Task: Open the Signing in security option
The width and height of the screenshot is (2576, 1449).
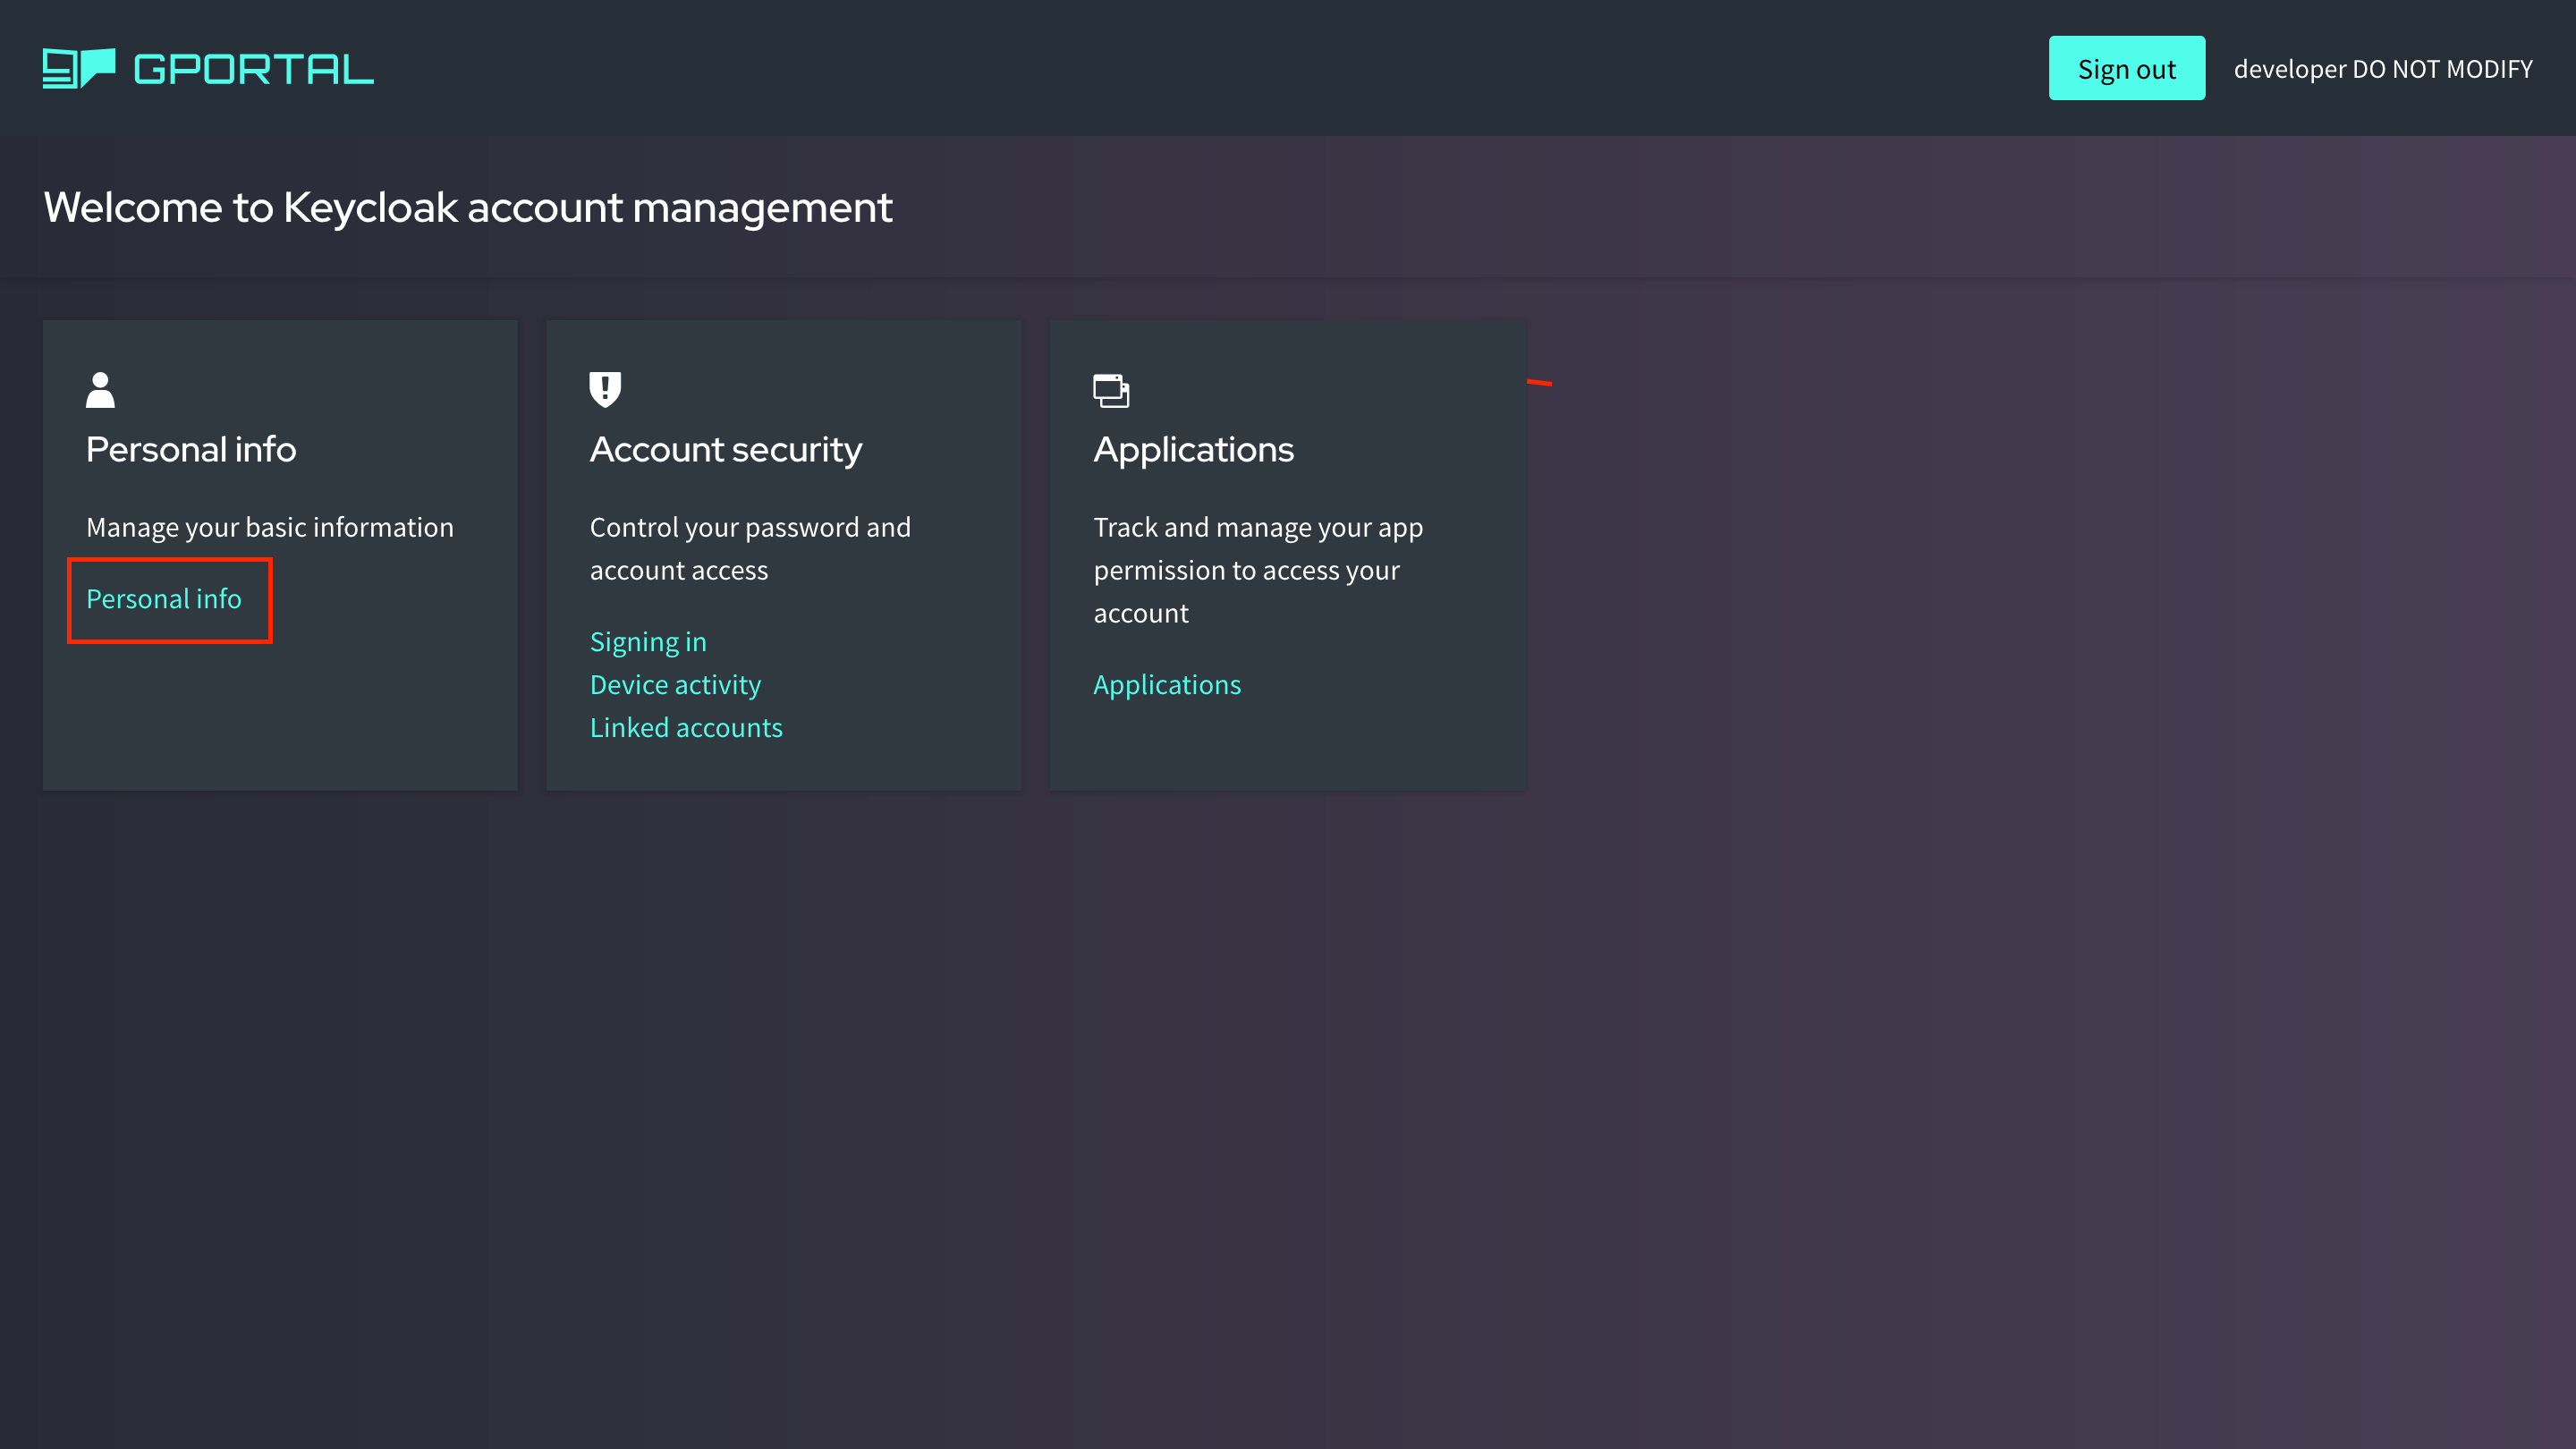Action: (x=648, y=640)
